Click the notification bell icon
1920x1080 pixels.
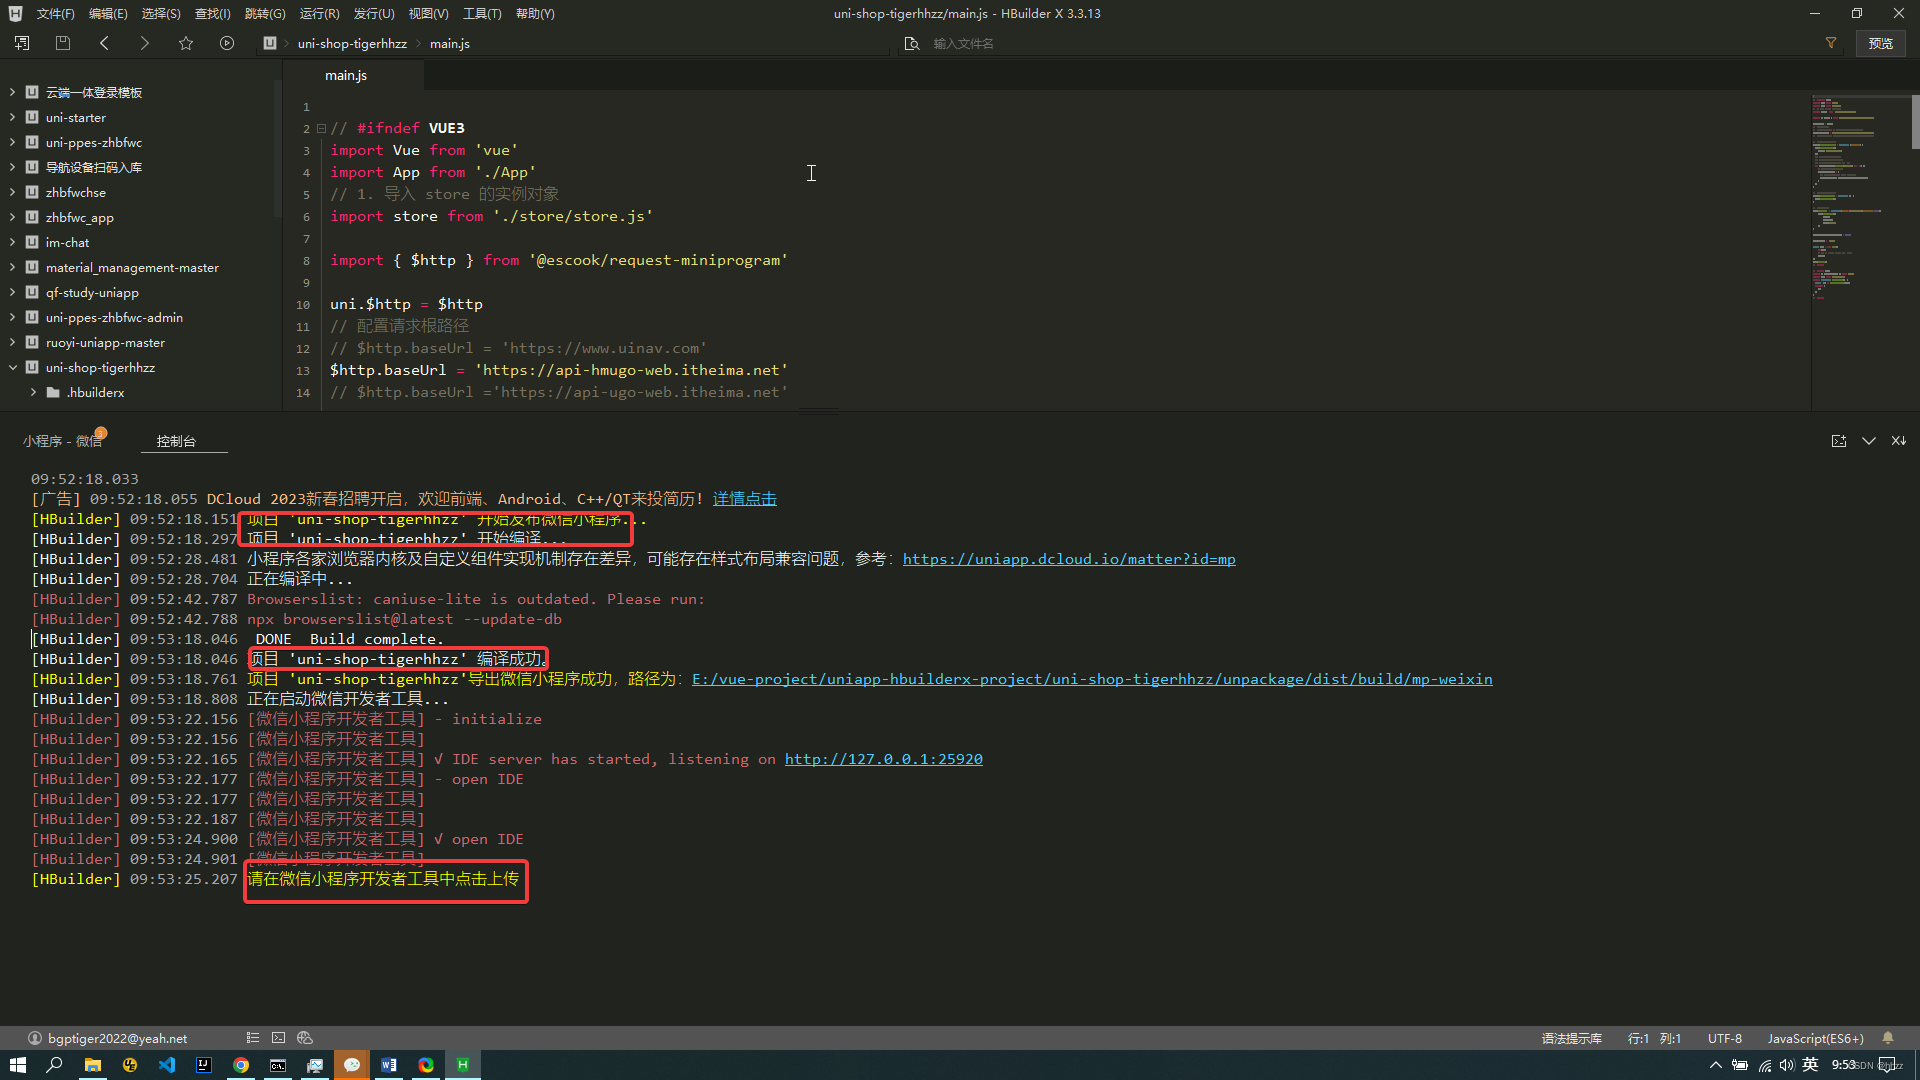[1888, 1038]
